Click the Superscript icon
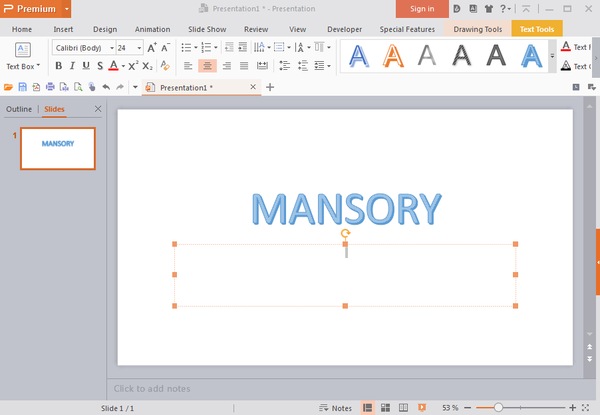The image size is (600, 415). [133, 66]
